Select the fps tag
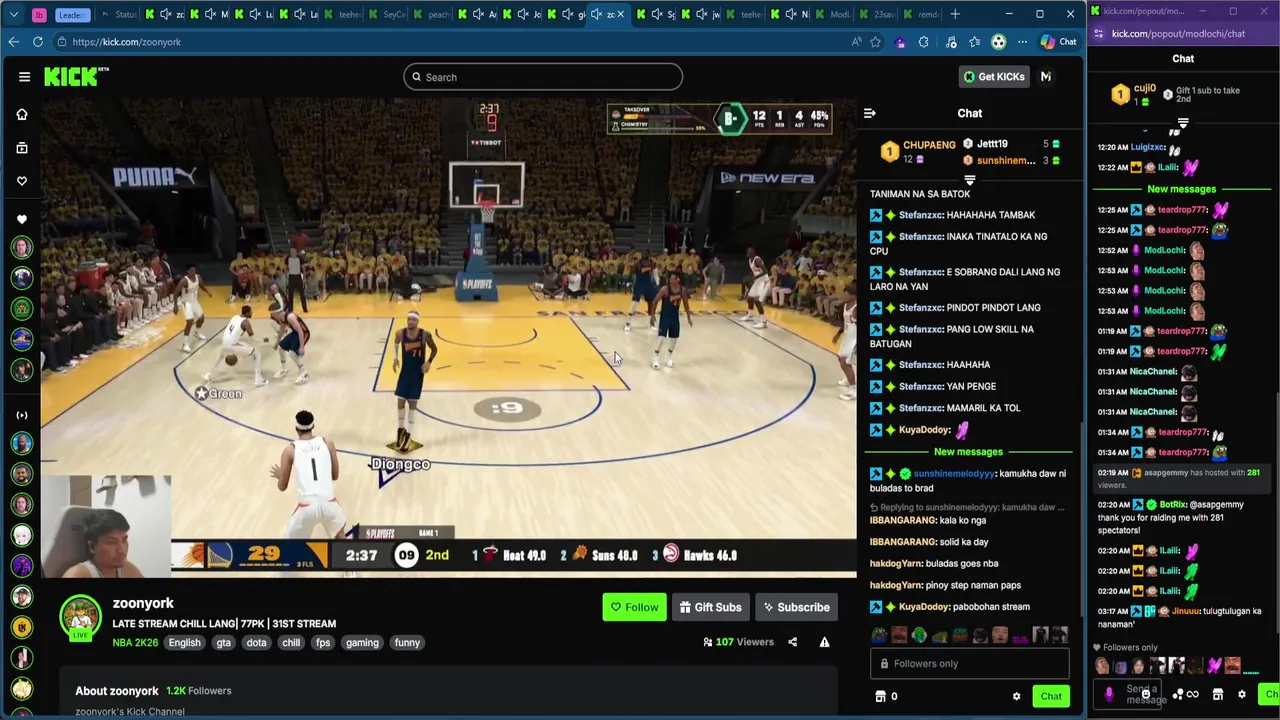1280x720 pixels. tap(323, 643)
